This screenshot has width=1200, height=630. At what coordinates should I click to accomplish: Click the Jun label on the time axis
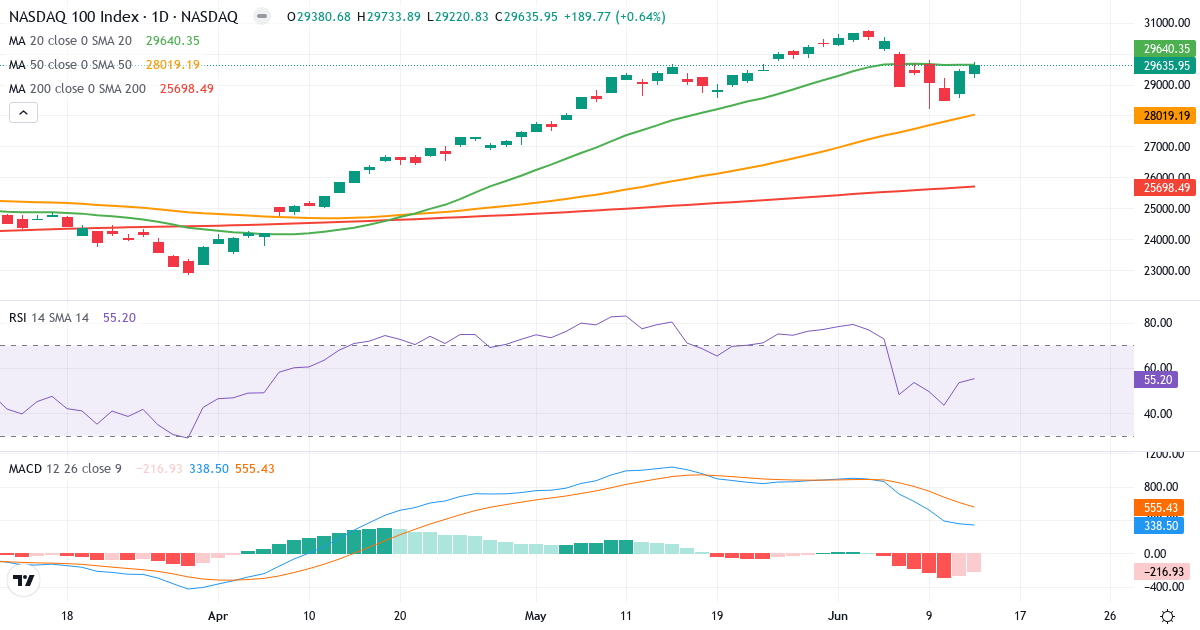pos(838,617)
